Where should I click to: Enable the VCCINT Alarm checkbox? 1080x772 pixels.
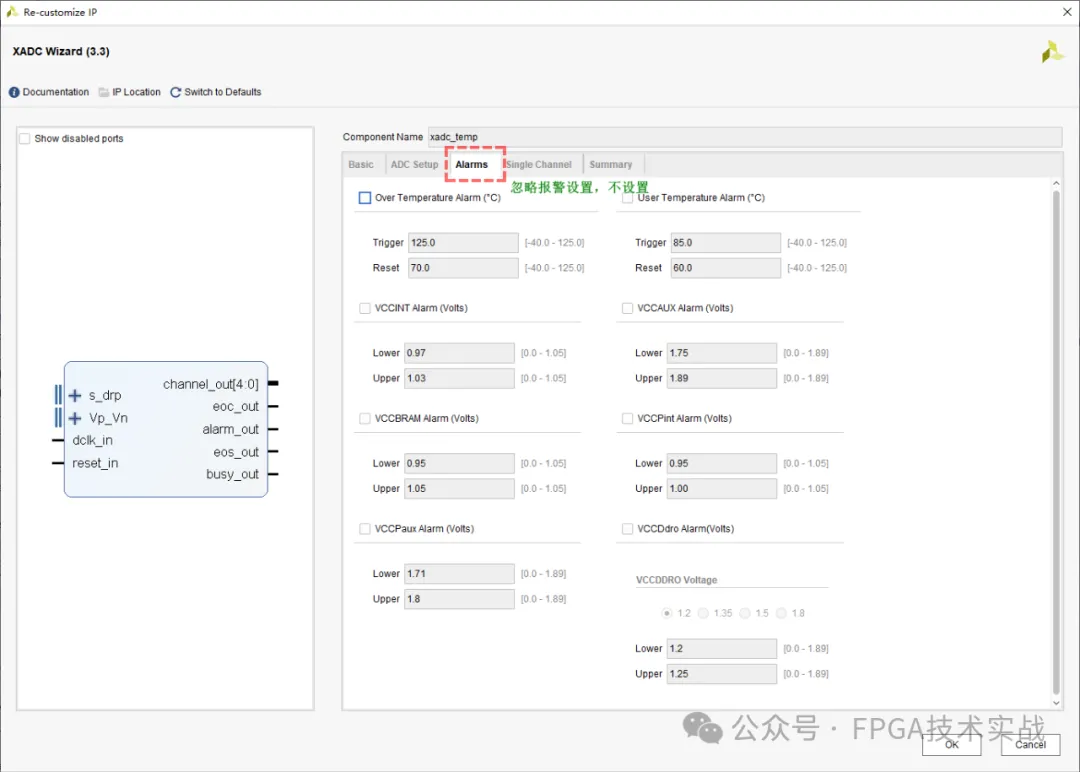tap(365, 308)
